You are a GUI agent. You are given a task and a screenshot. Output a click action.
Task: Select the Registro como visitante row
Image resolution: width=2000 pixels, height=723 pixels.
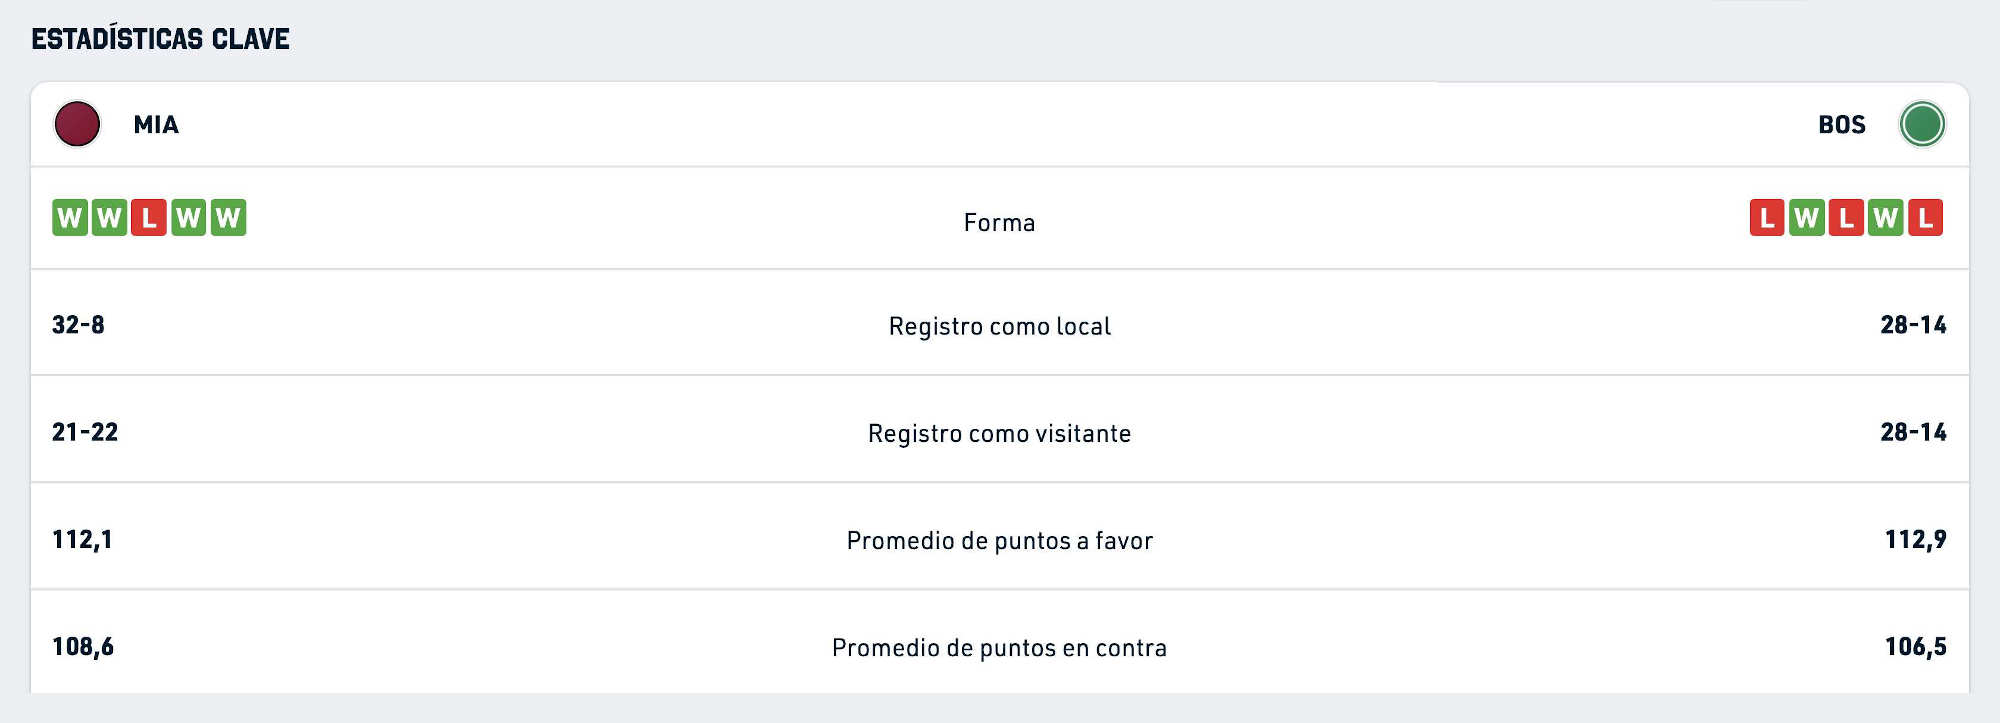(1000, 430)
